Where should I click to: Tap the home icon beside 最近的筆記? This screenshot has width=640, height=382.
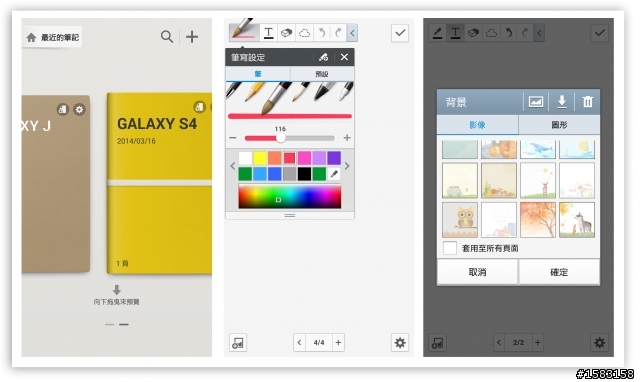[31, 38]
